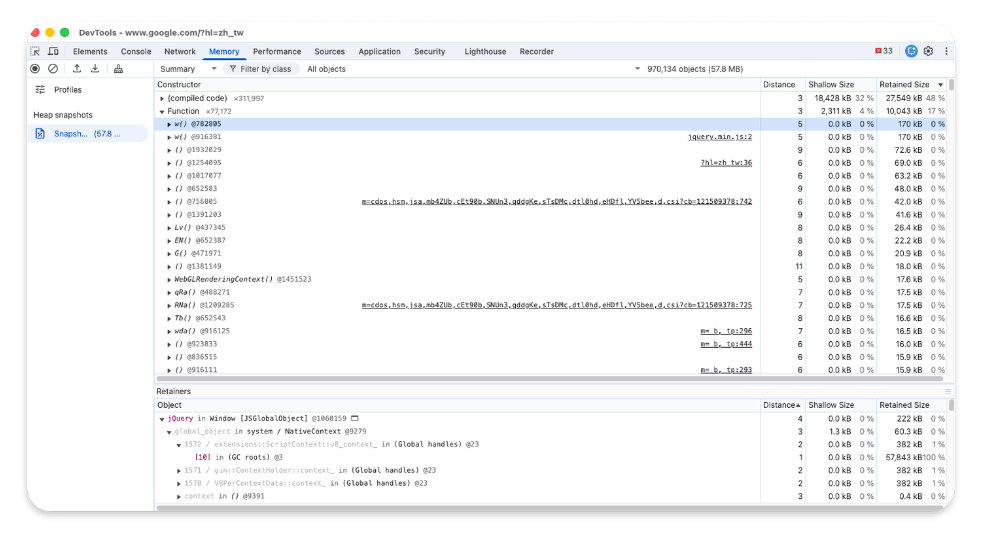
Task: Open the Lighthouse tab
Action: tap(485, 51)
